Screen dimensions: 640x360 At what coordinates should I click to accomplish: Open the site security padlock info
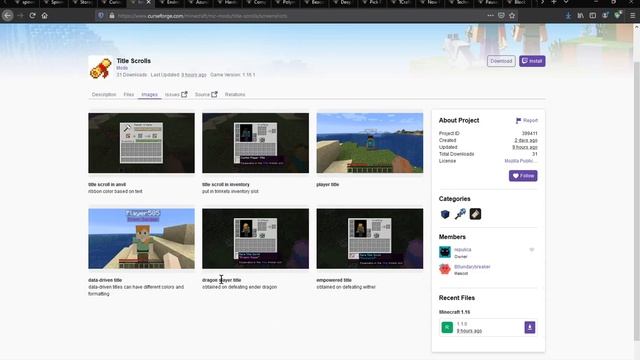111,16
